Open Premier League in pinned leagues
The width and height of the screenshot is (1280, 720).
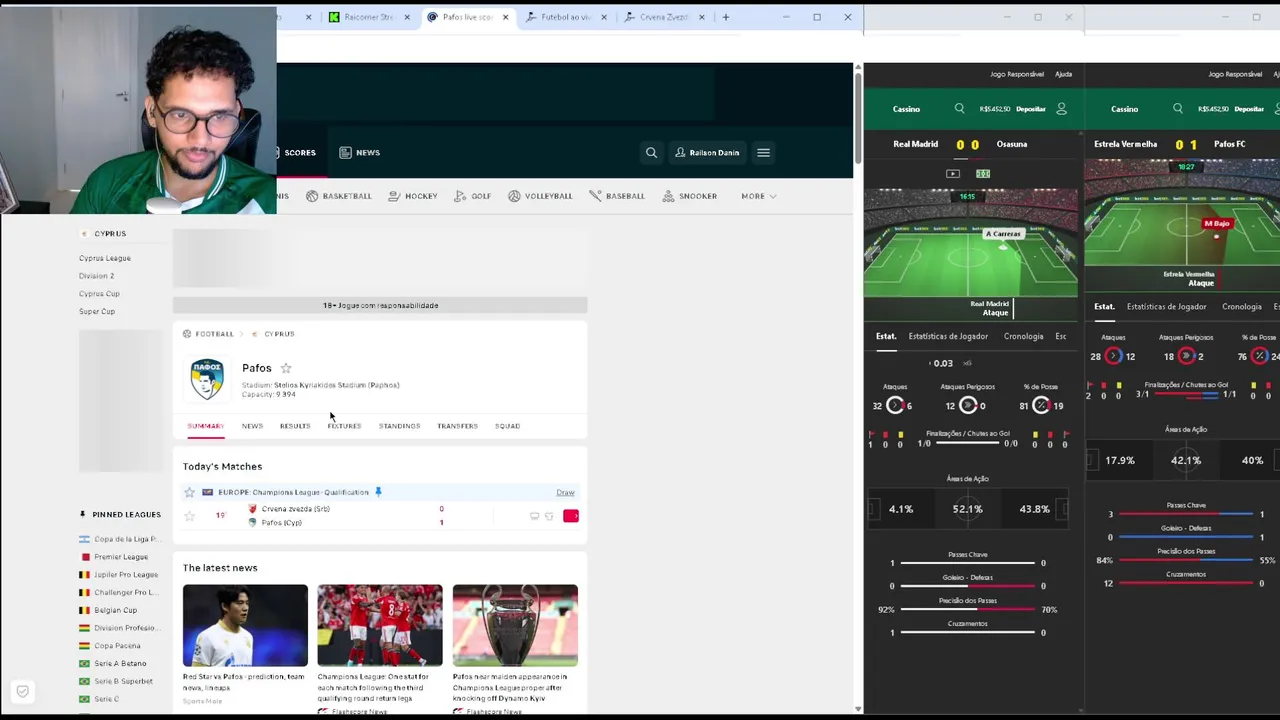pyautogui.click(x=121, y=557)
